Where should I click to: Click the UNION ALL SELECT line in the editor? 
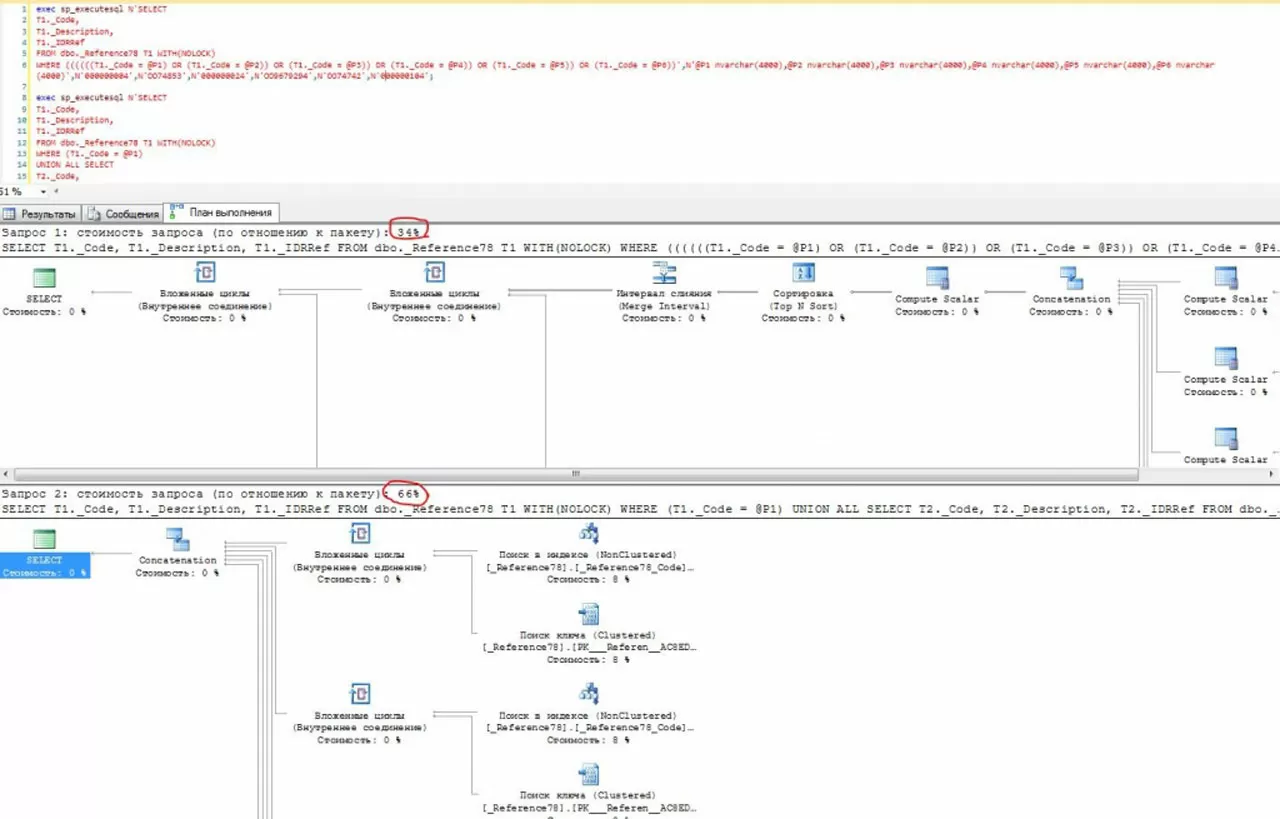click(x=75, y=165)
